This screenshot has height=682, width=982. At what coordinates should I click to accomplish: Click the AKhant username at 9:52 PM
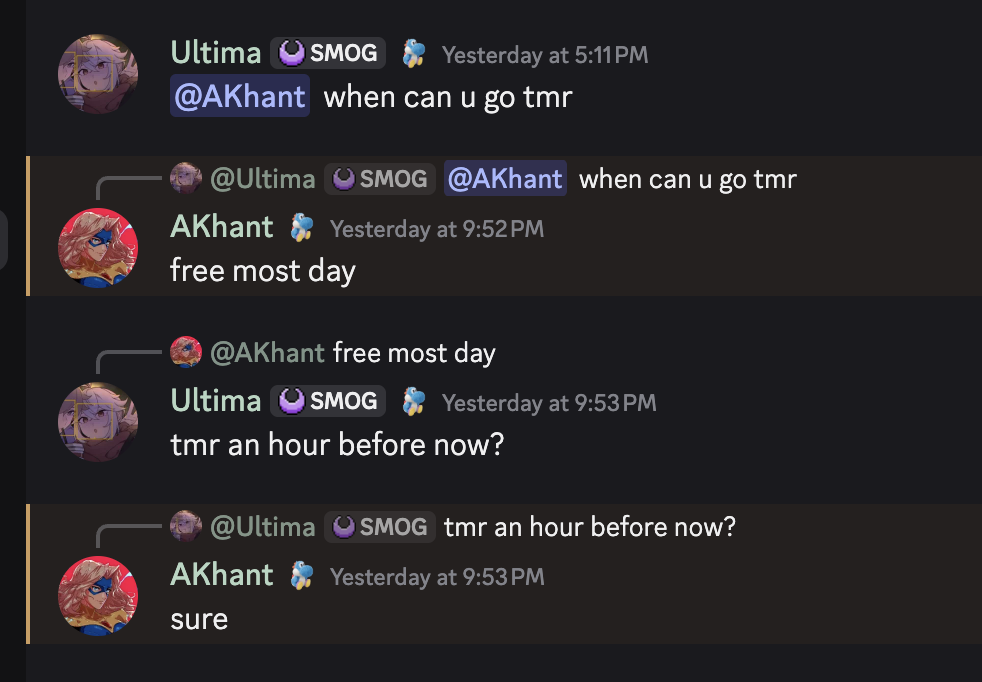pos(222,227)
